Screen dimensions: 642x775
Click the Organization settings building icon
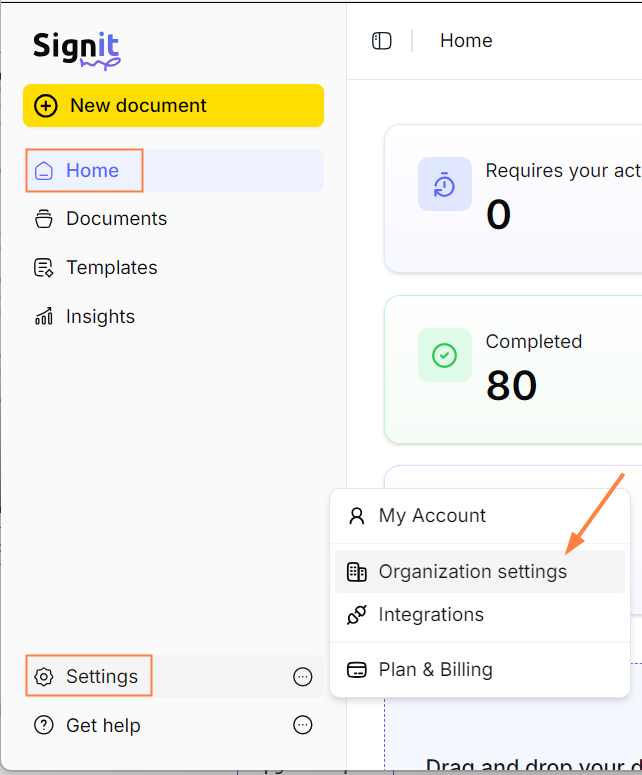tap(356, 572)
